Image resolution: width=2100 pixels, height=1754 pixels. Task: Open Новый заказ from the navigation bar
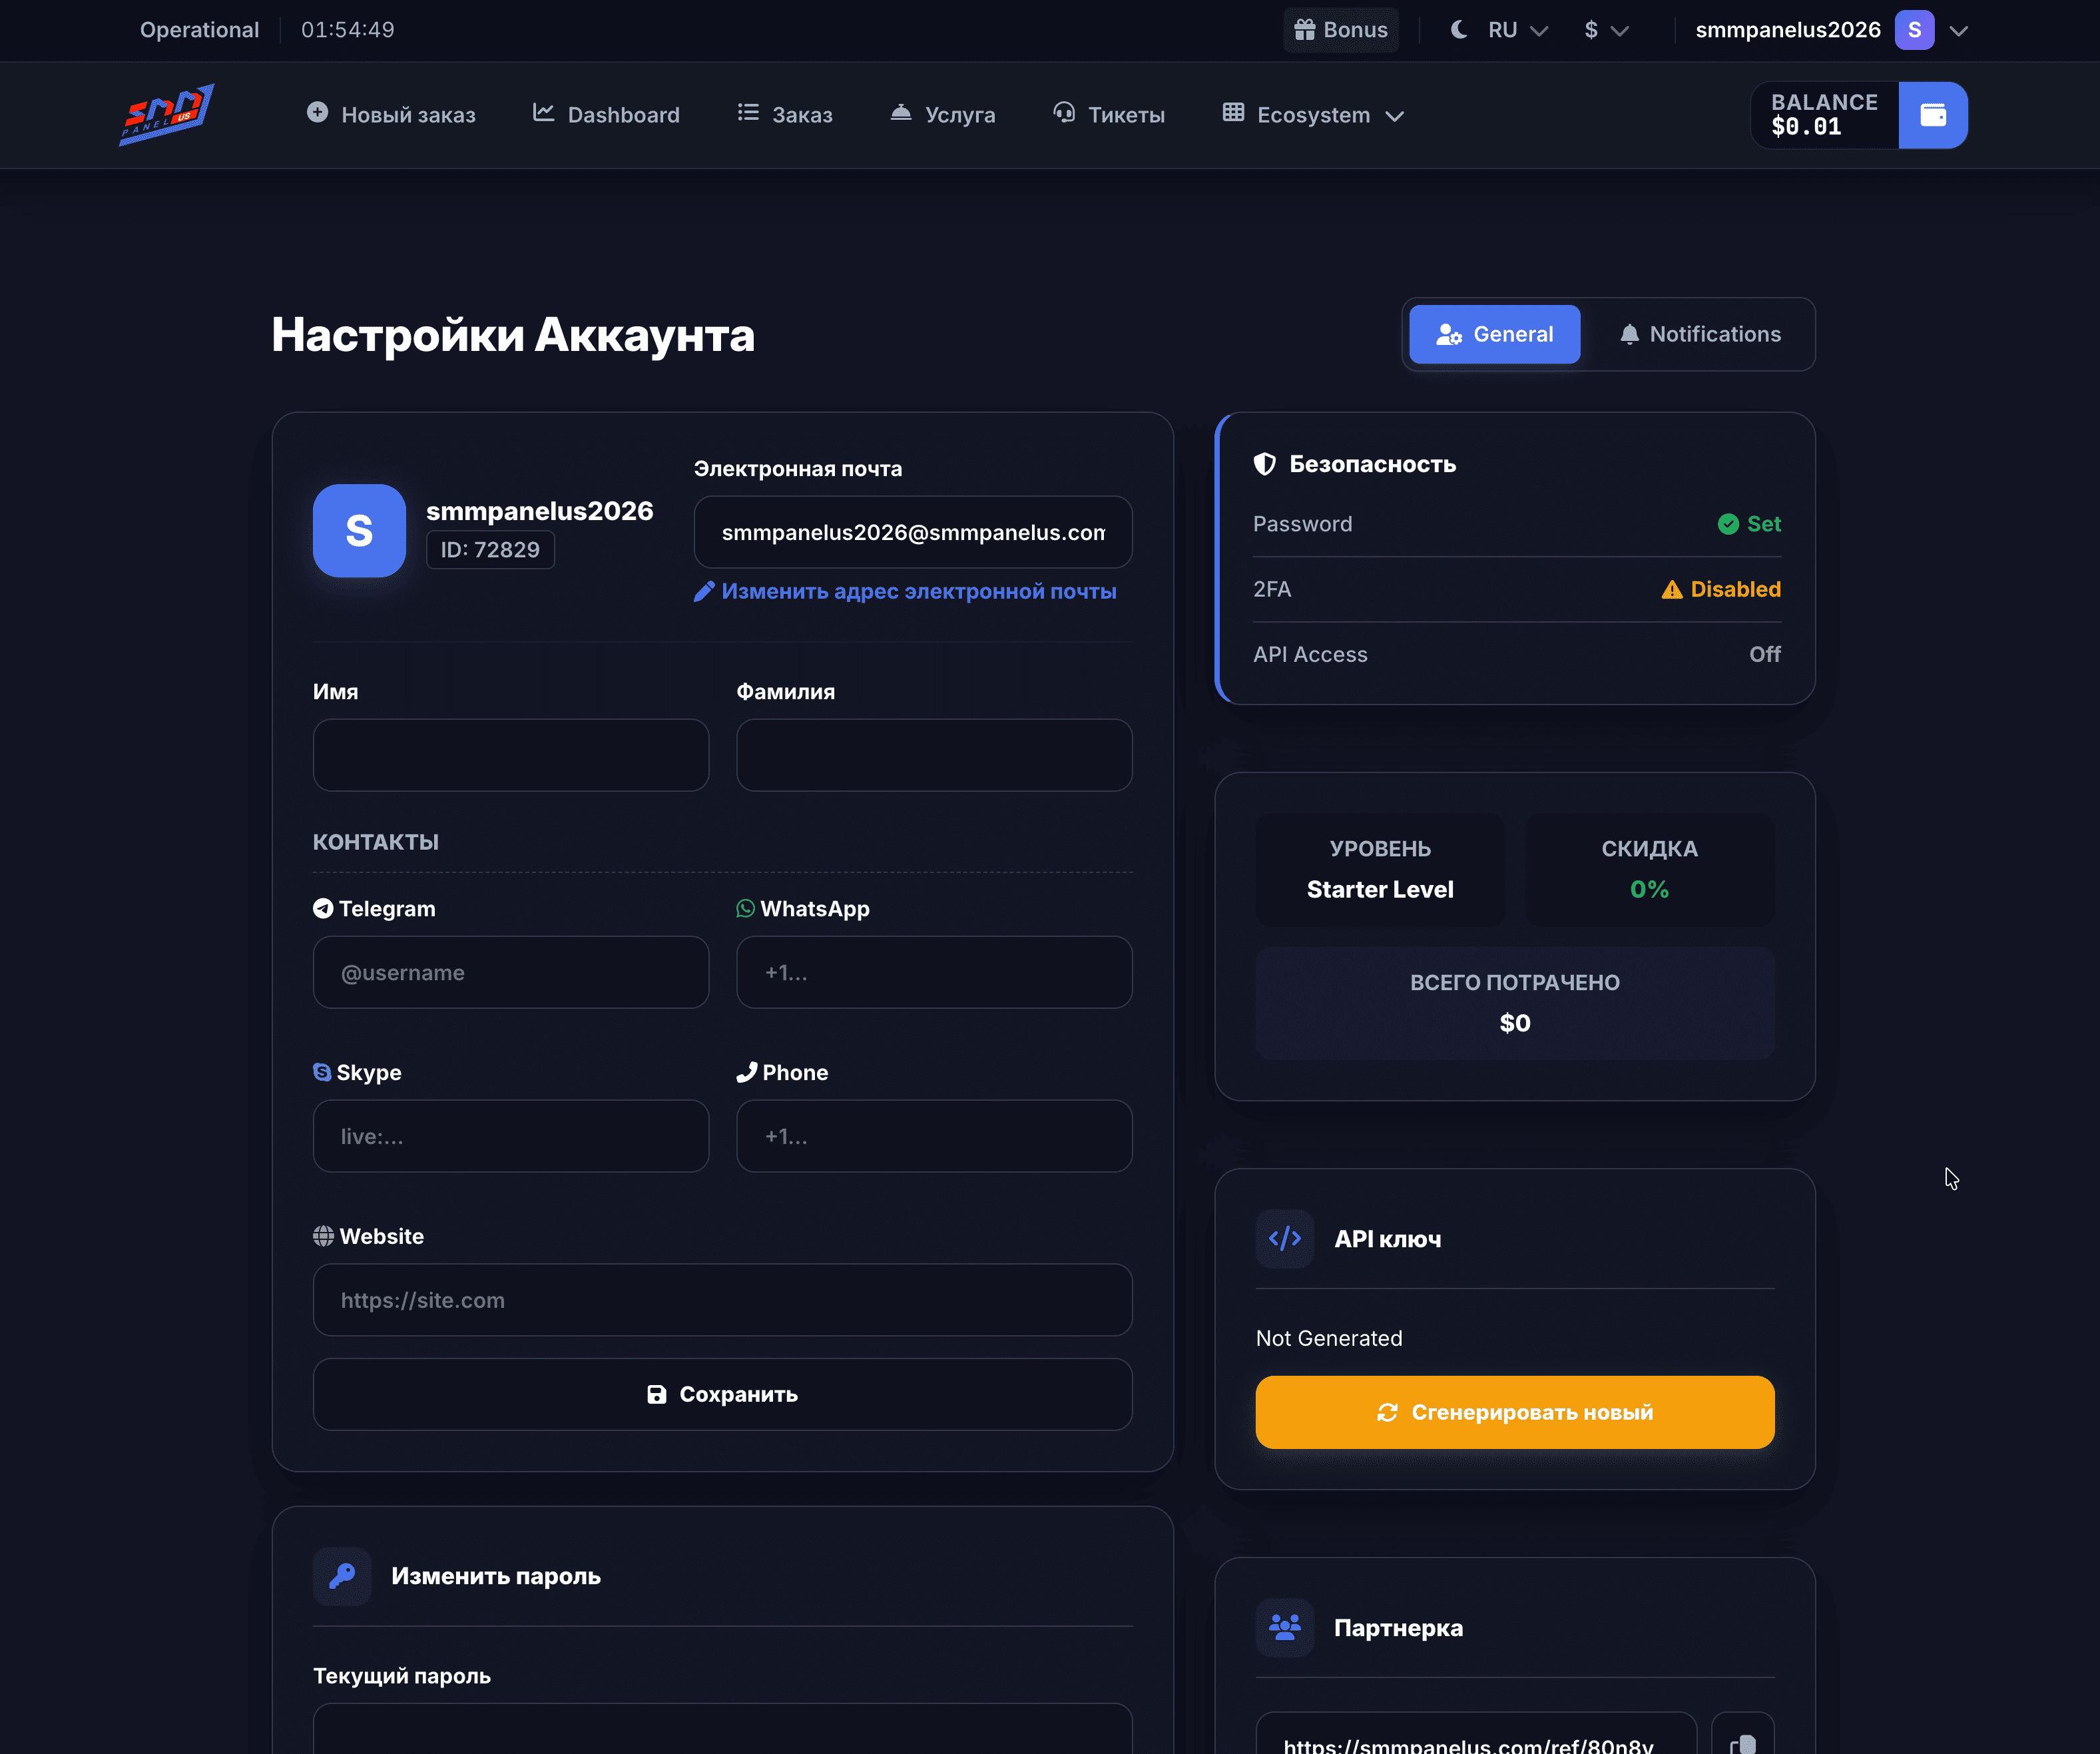(391, 114)
